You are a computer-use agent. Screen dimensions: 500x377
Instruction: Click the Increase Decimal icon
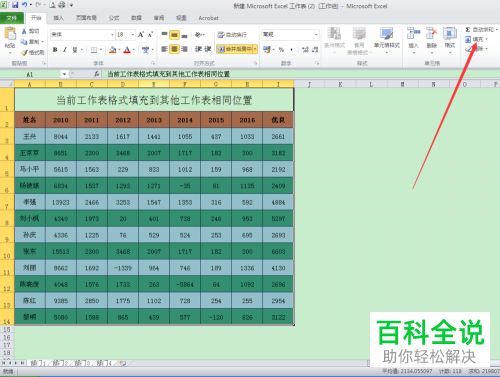click(305, 49)
